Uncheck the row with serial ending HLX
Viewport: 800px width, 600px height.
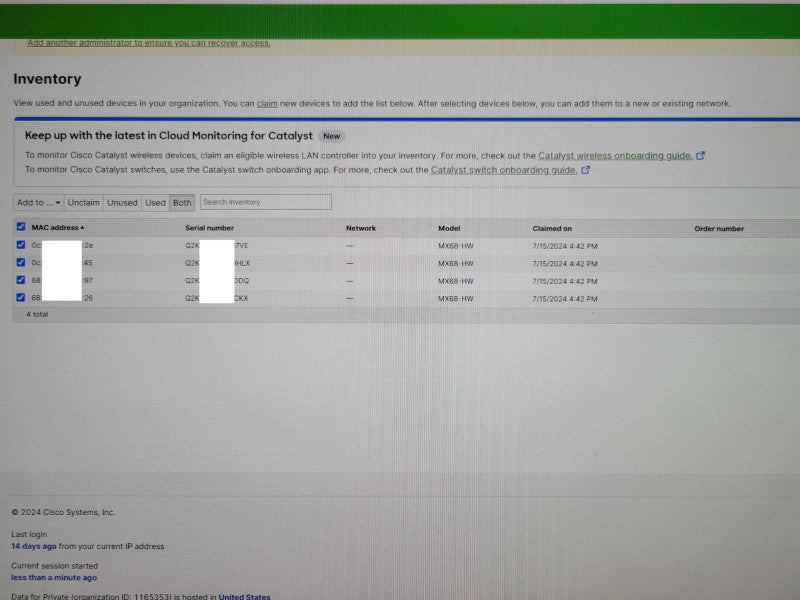coord(21,262)
